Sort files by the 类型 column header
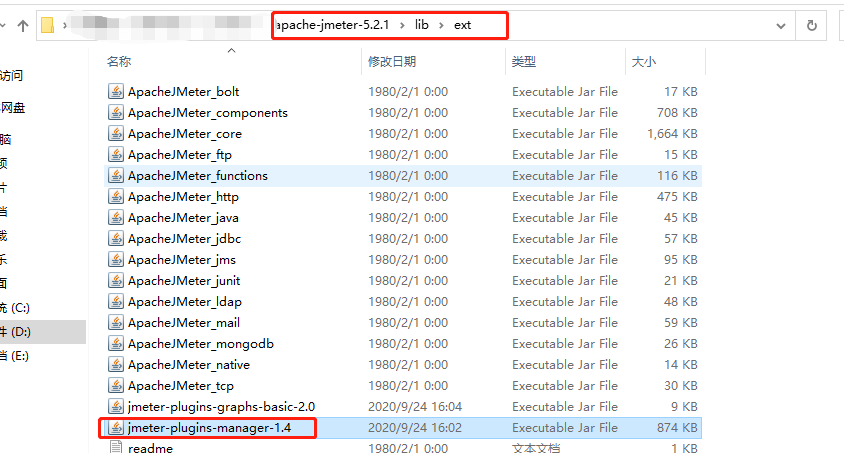This screenshot has height=453, width=844. point(524,61)
